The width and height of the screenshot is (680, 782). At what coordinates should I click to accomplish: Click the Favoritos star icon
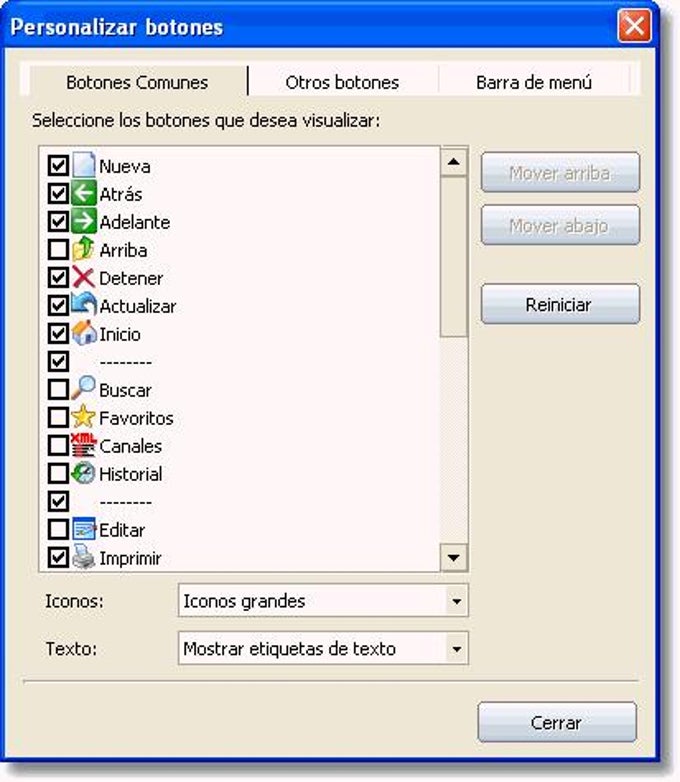click(83, 416)
